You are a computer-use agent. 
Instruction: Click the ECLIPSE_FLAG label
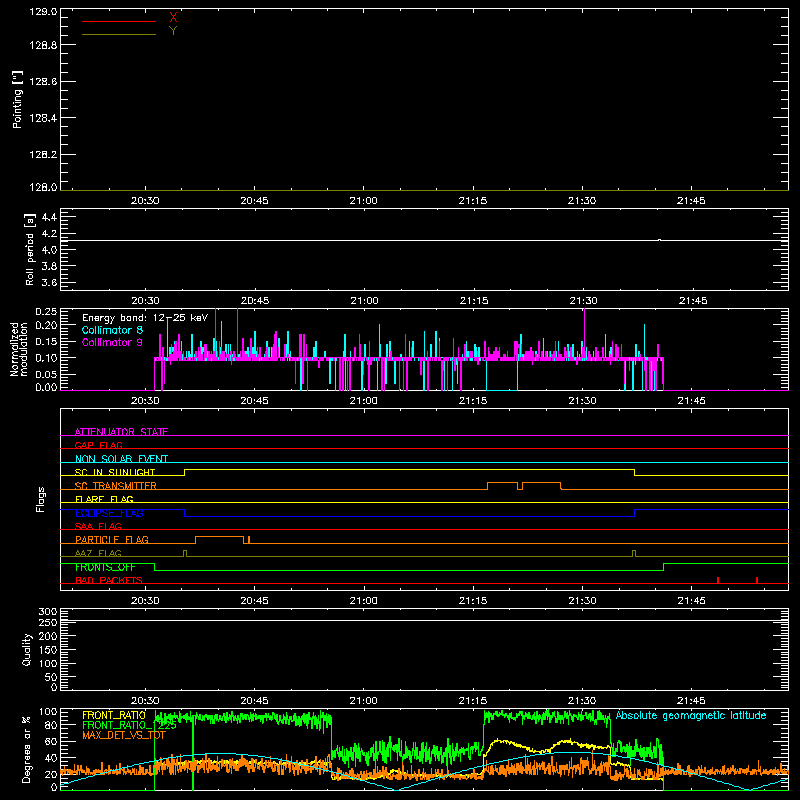pyautogui.click(x=109, y=513)
